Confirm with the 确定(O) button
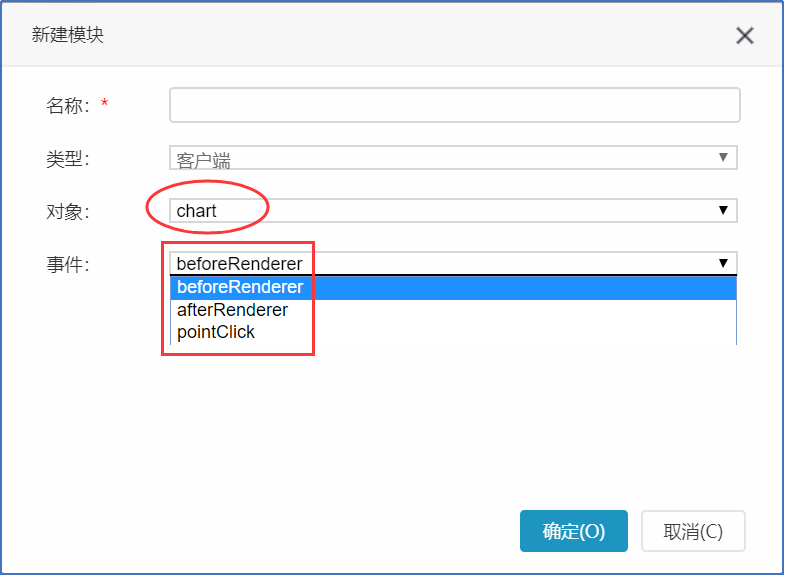The image size is (785, 576). click(x=574, y=531)
